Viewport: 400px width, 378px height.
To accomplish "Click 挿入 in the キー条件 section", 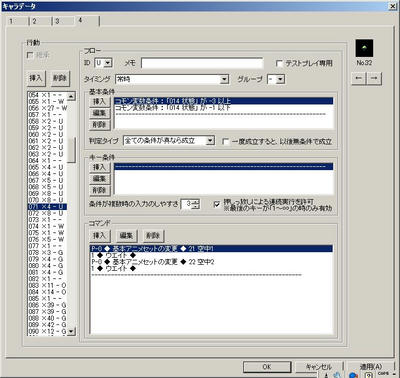I will (x=99, y=167).
